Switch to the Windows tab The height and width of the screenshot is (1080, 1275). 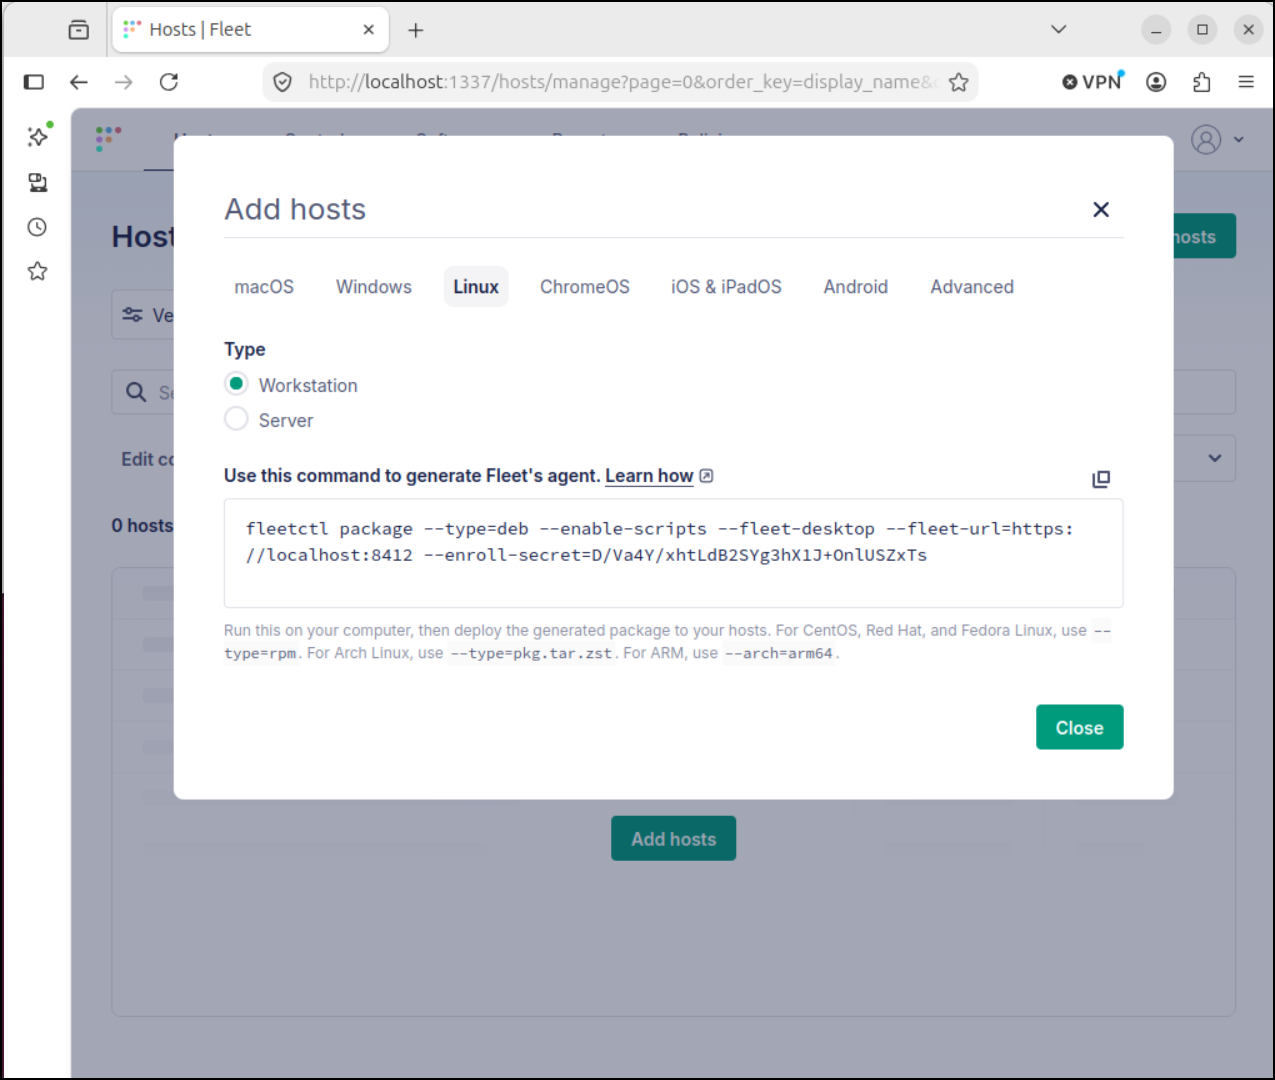[x=374, y=287]
